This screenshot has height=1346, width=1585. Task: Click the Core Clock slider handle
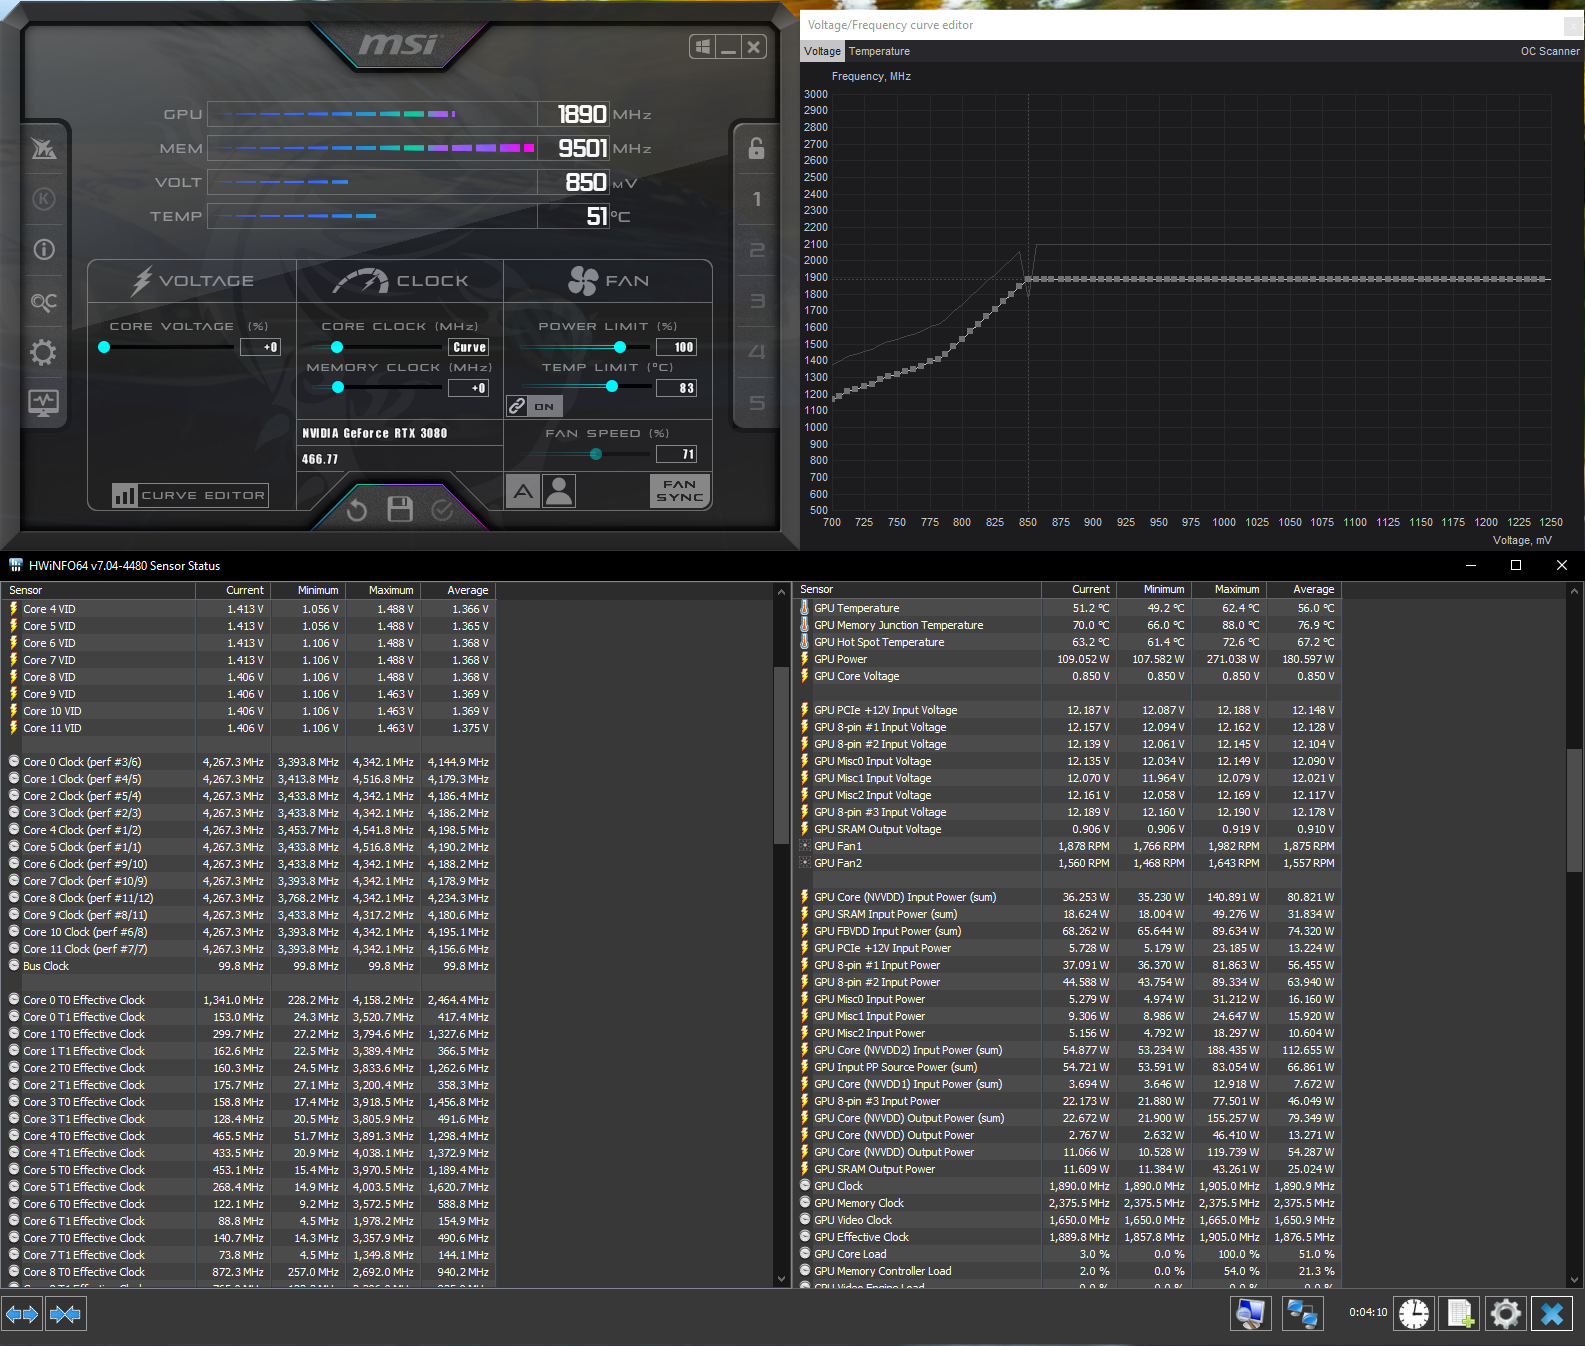(x=337, y=347)
